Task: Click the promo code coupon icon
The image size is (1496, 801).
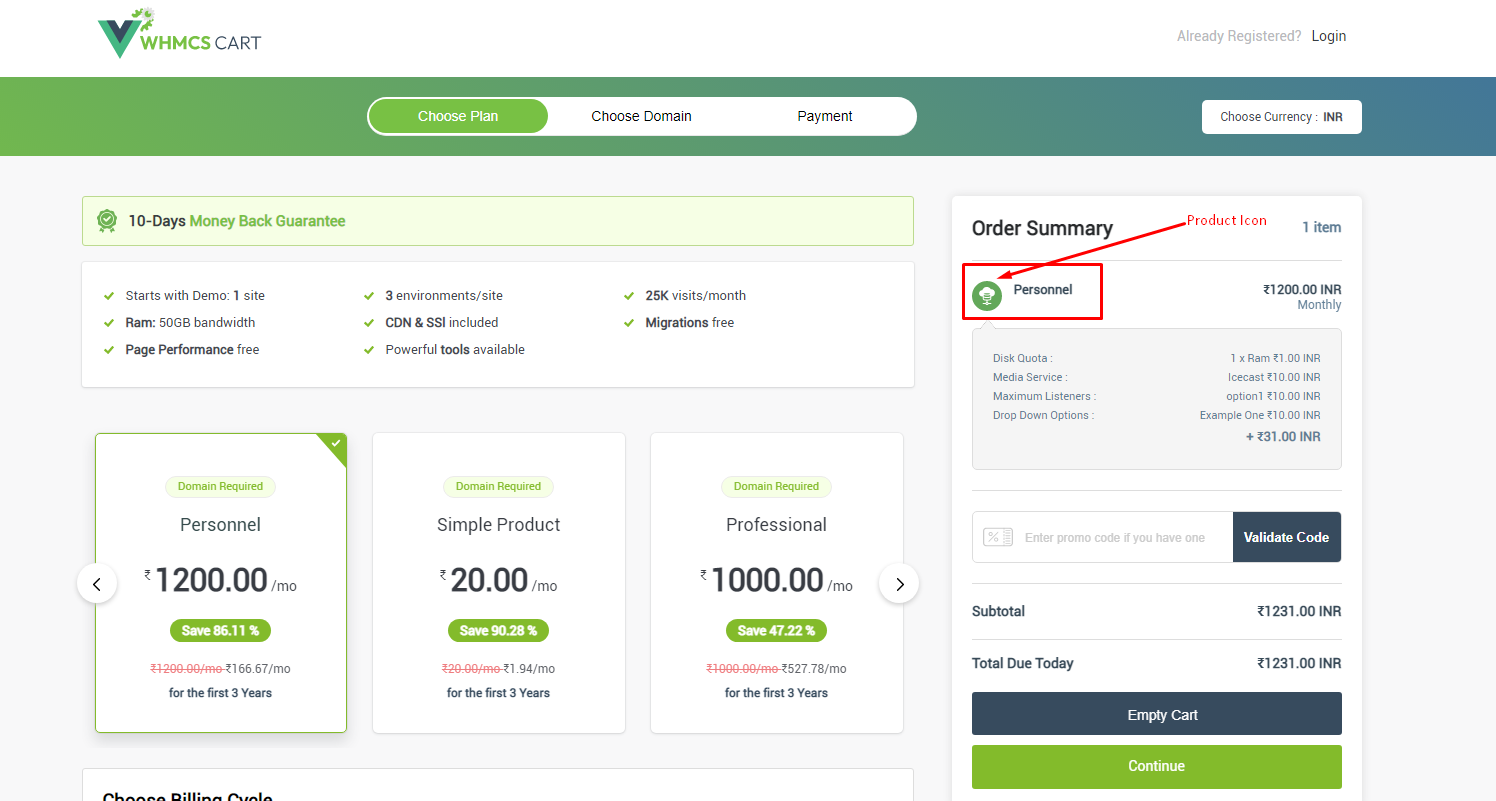Action: click(x=998, y=537)
